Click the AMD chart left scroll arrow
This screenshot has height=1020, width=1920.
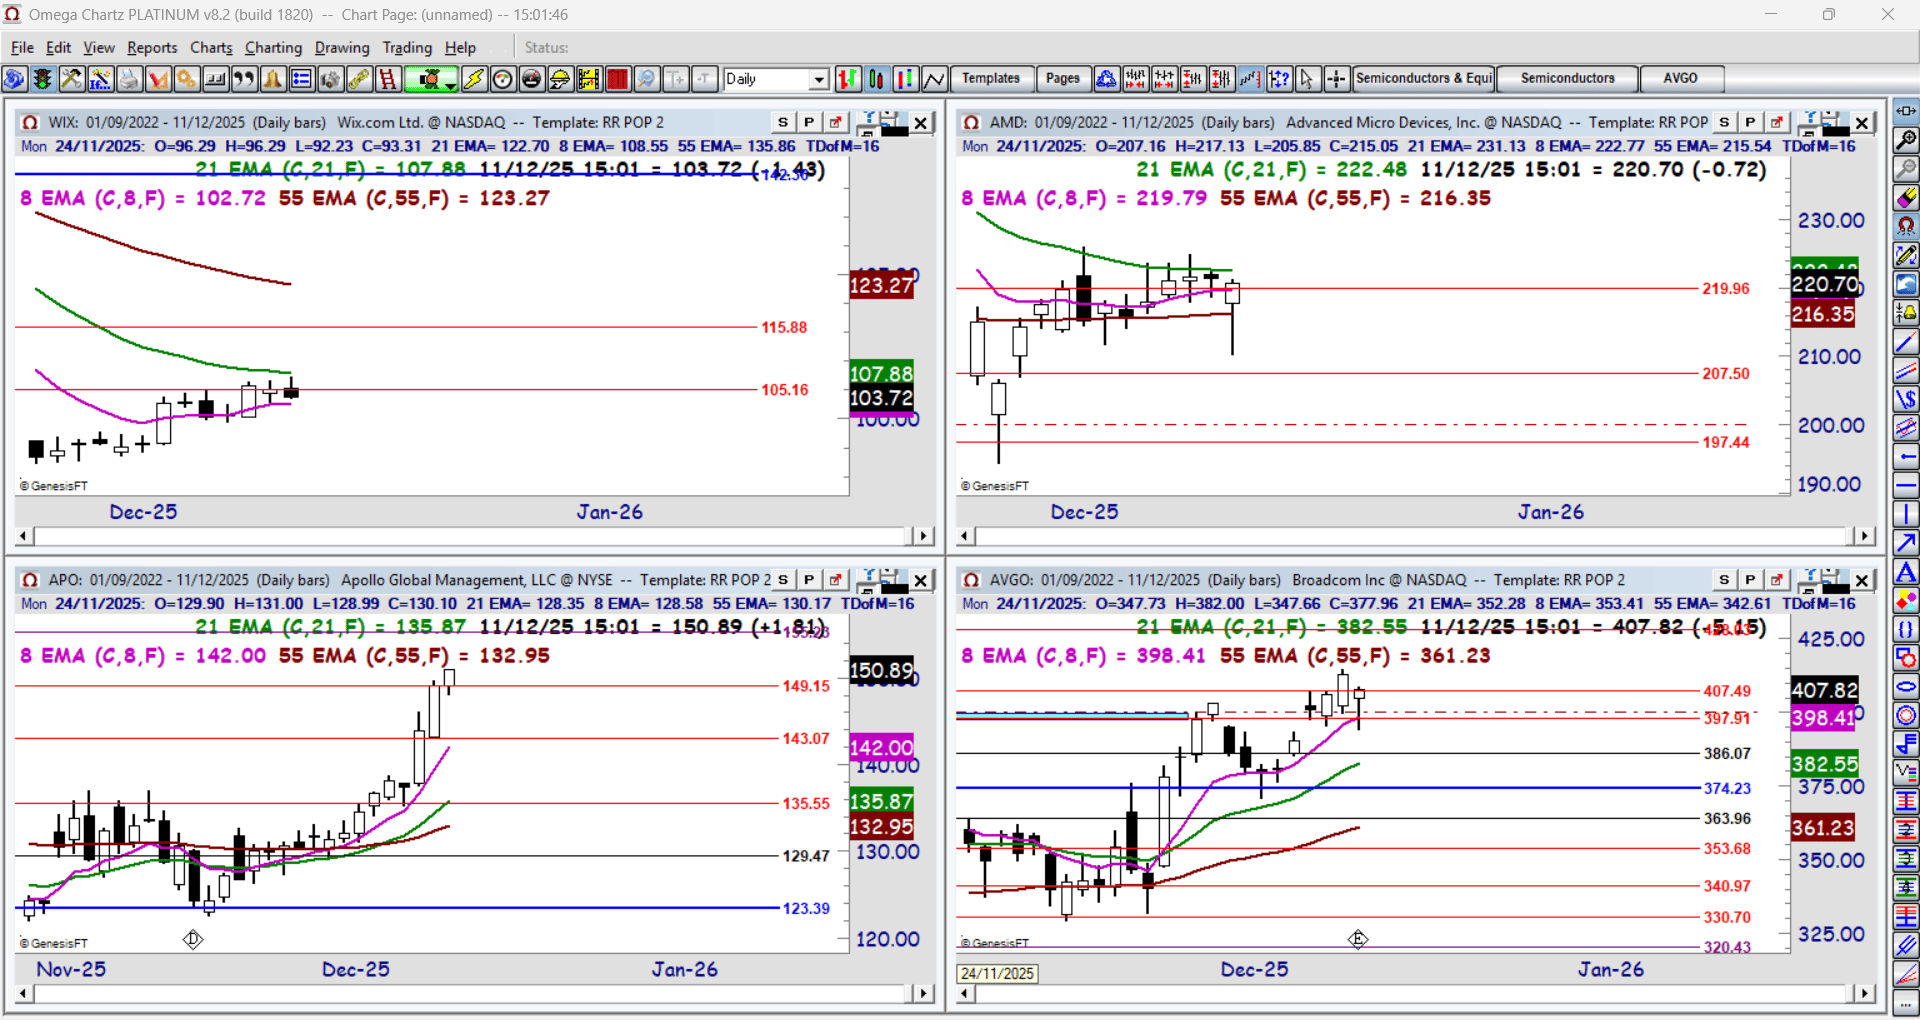click(x=965, y=536)
